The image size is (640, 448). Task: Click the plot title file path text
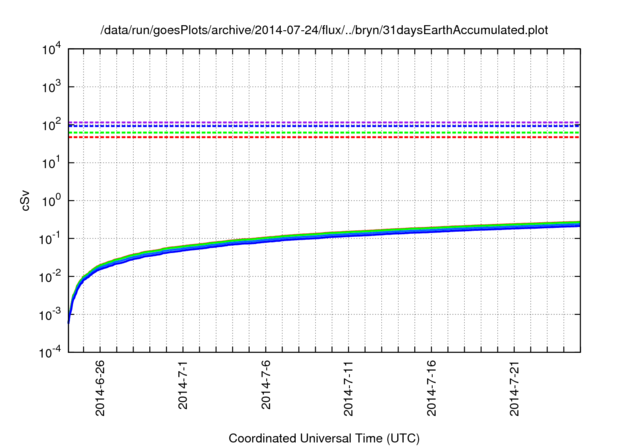coord(324,31)
